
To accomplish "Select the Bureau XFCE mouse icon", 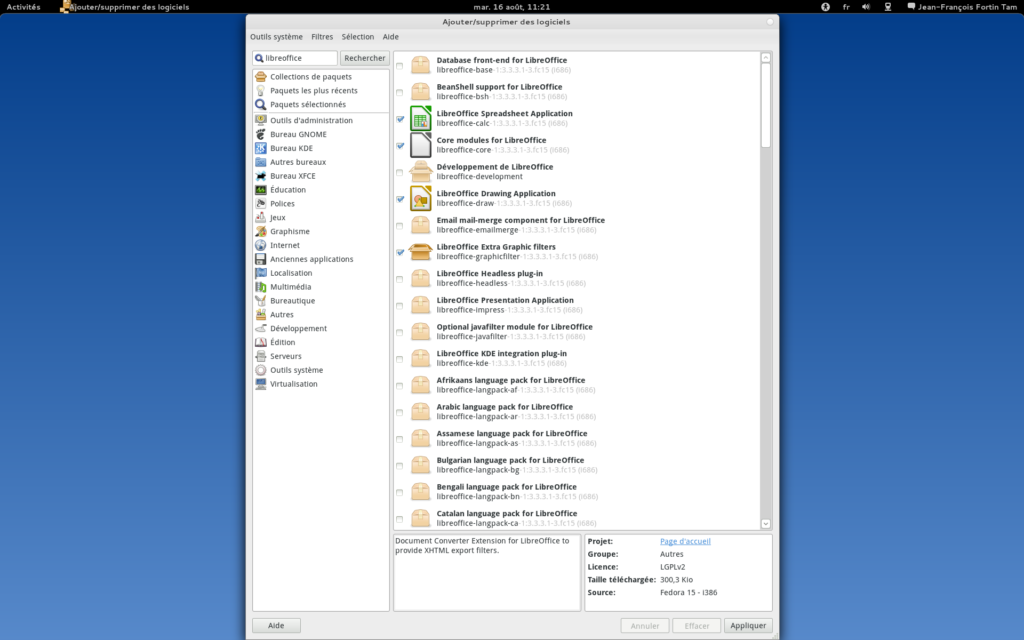I will tap(261, 176).
